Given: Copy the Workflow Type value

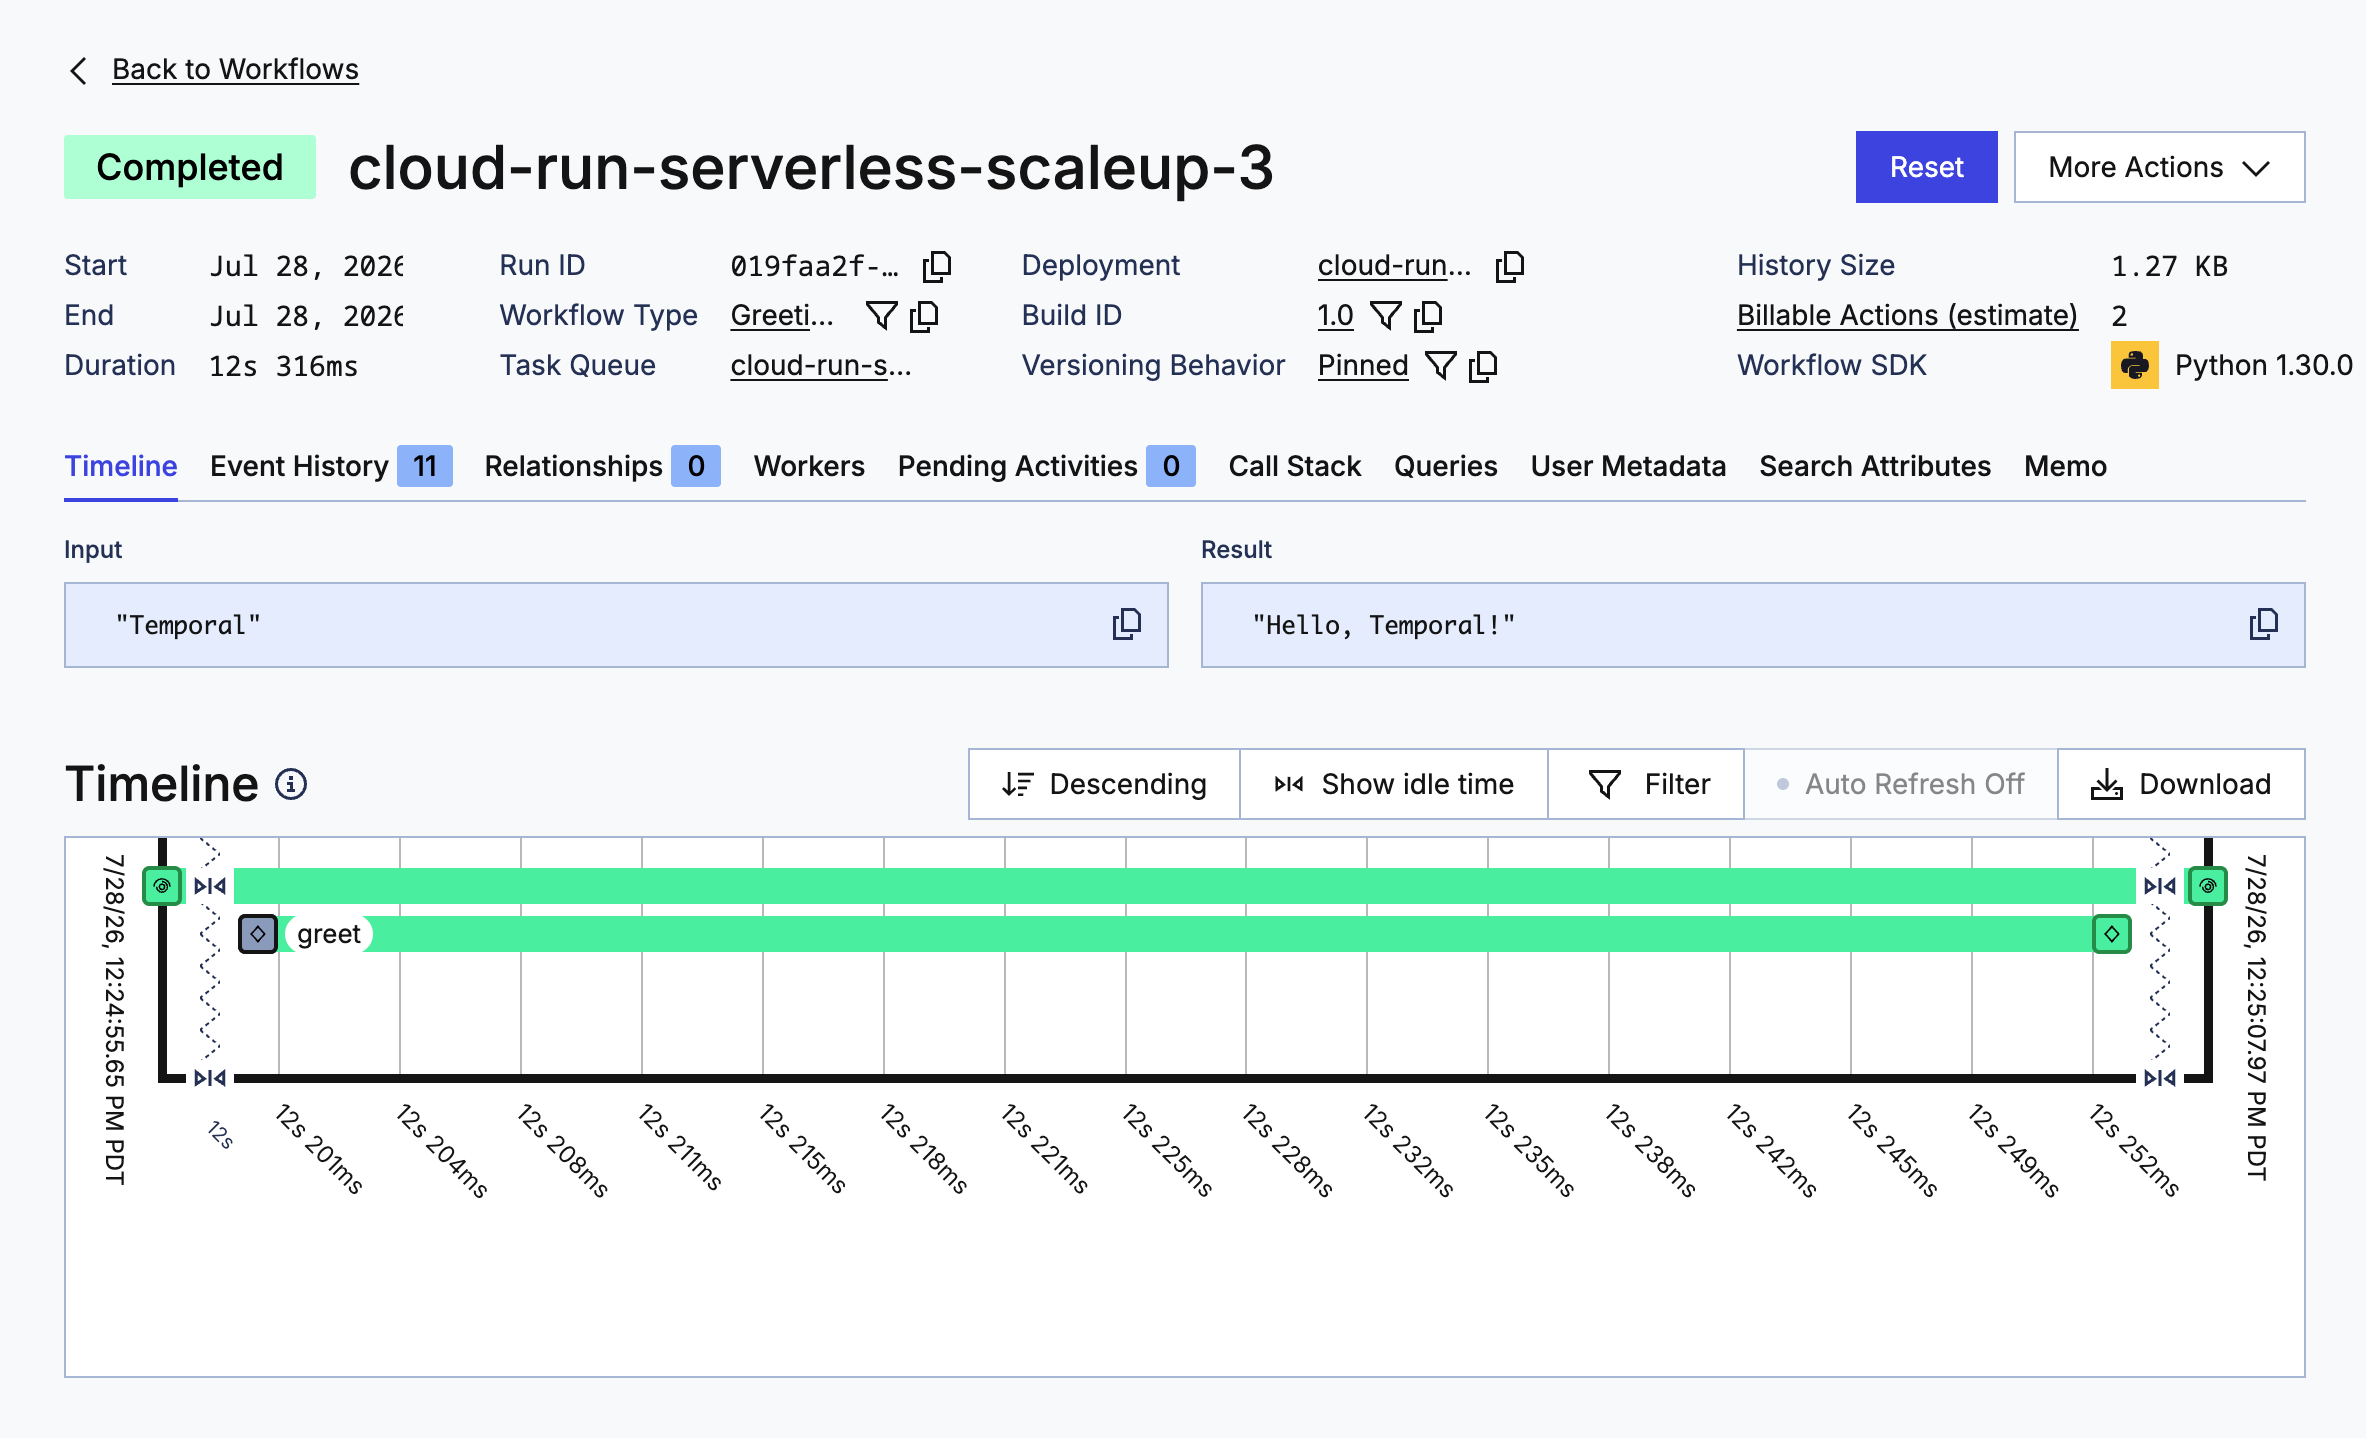Looking at the screenshot, I should click(x=925, y=316).
